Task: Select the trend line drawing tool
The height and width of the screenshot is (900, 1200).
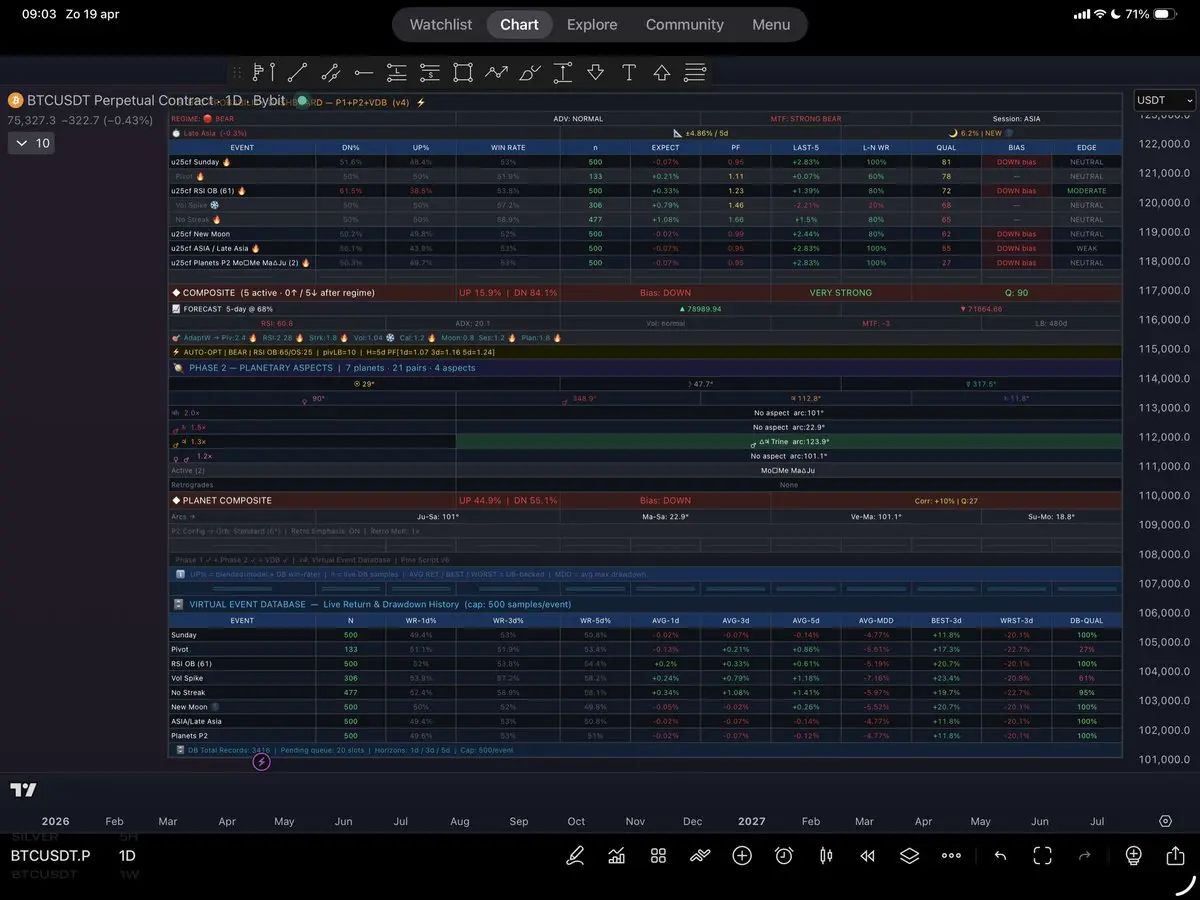Action: click(297, 72)
